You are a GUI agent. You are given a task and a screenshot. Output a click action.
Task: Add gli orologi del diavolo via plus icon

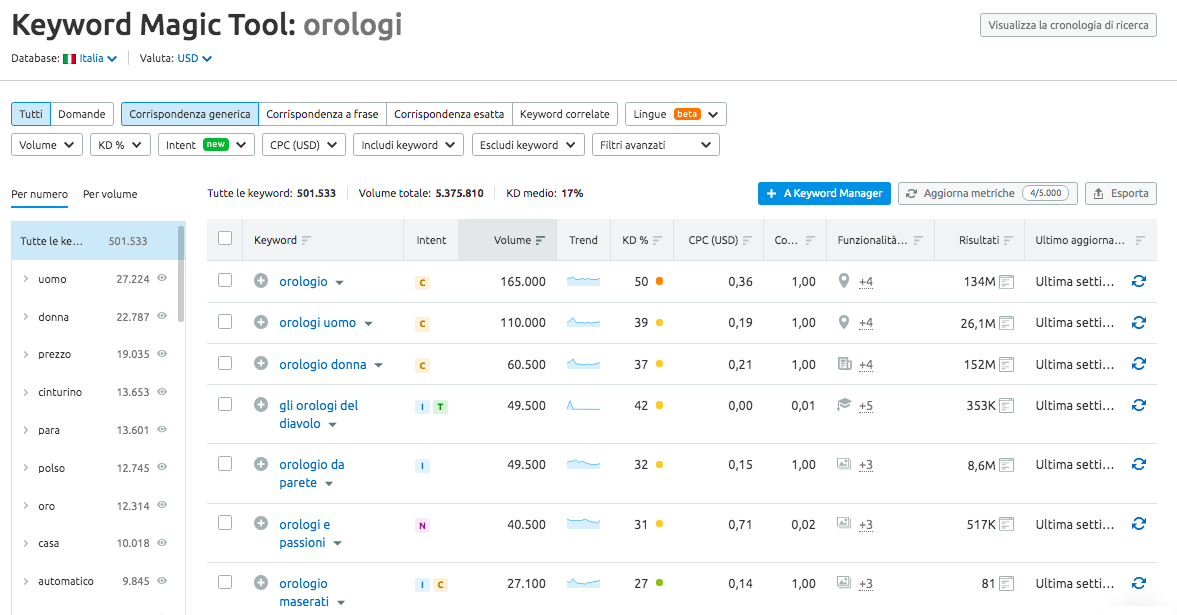[261, 405]
